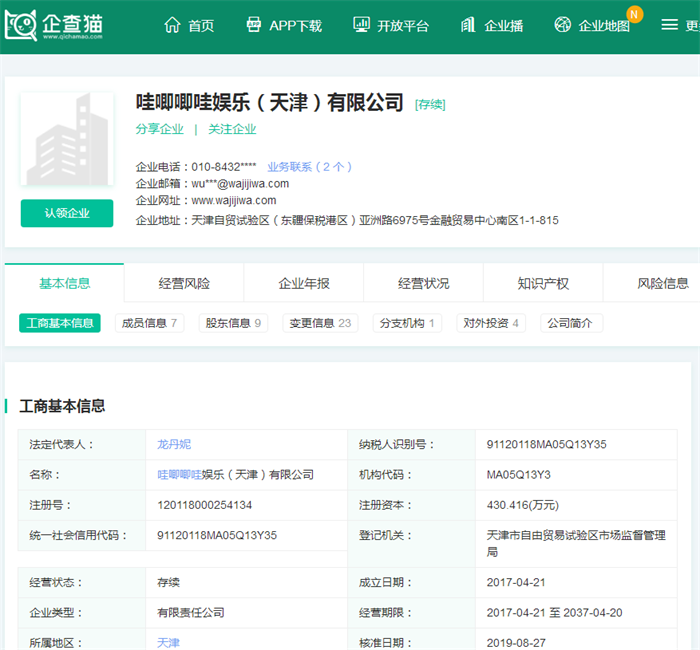This screenshot has width=700, height=650.
Task: Click the 分享企业 link
Action: [x=160, y=129]
